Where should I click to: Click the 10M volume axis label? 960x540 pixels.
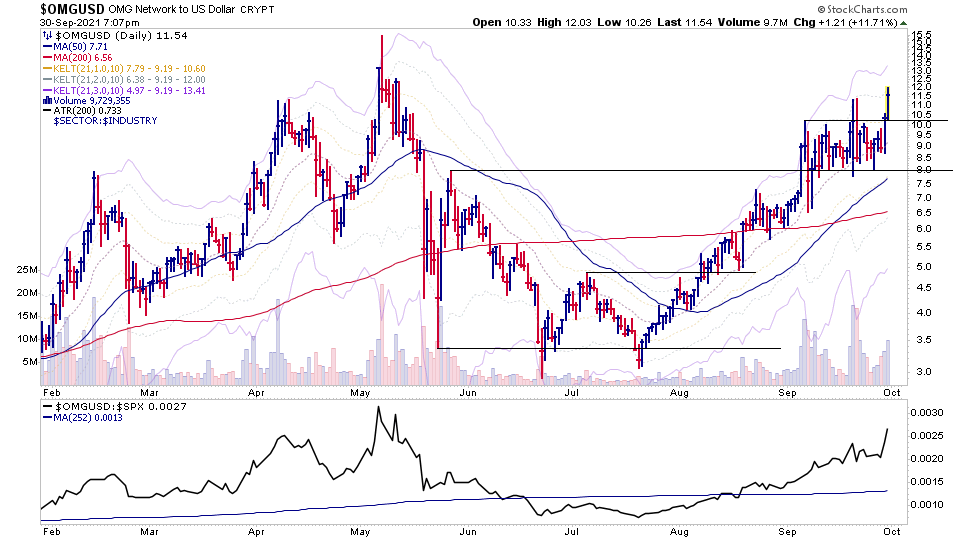28,339
